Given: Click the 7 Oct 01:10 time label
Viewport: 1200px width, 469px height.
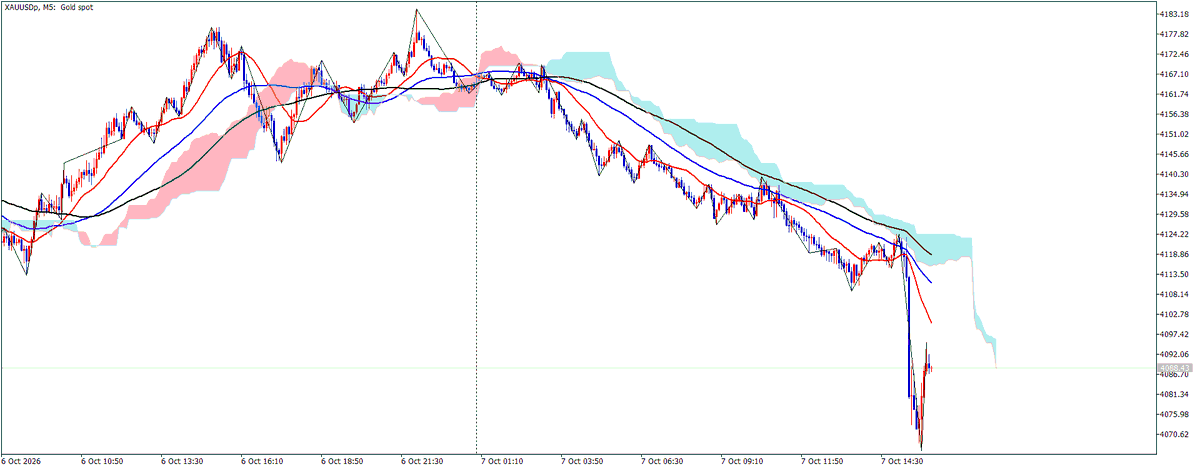Looking at the screenshot, I should point(503,462).
